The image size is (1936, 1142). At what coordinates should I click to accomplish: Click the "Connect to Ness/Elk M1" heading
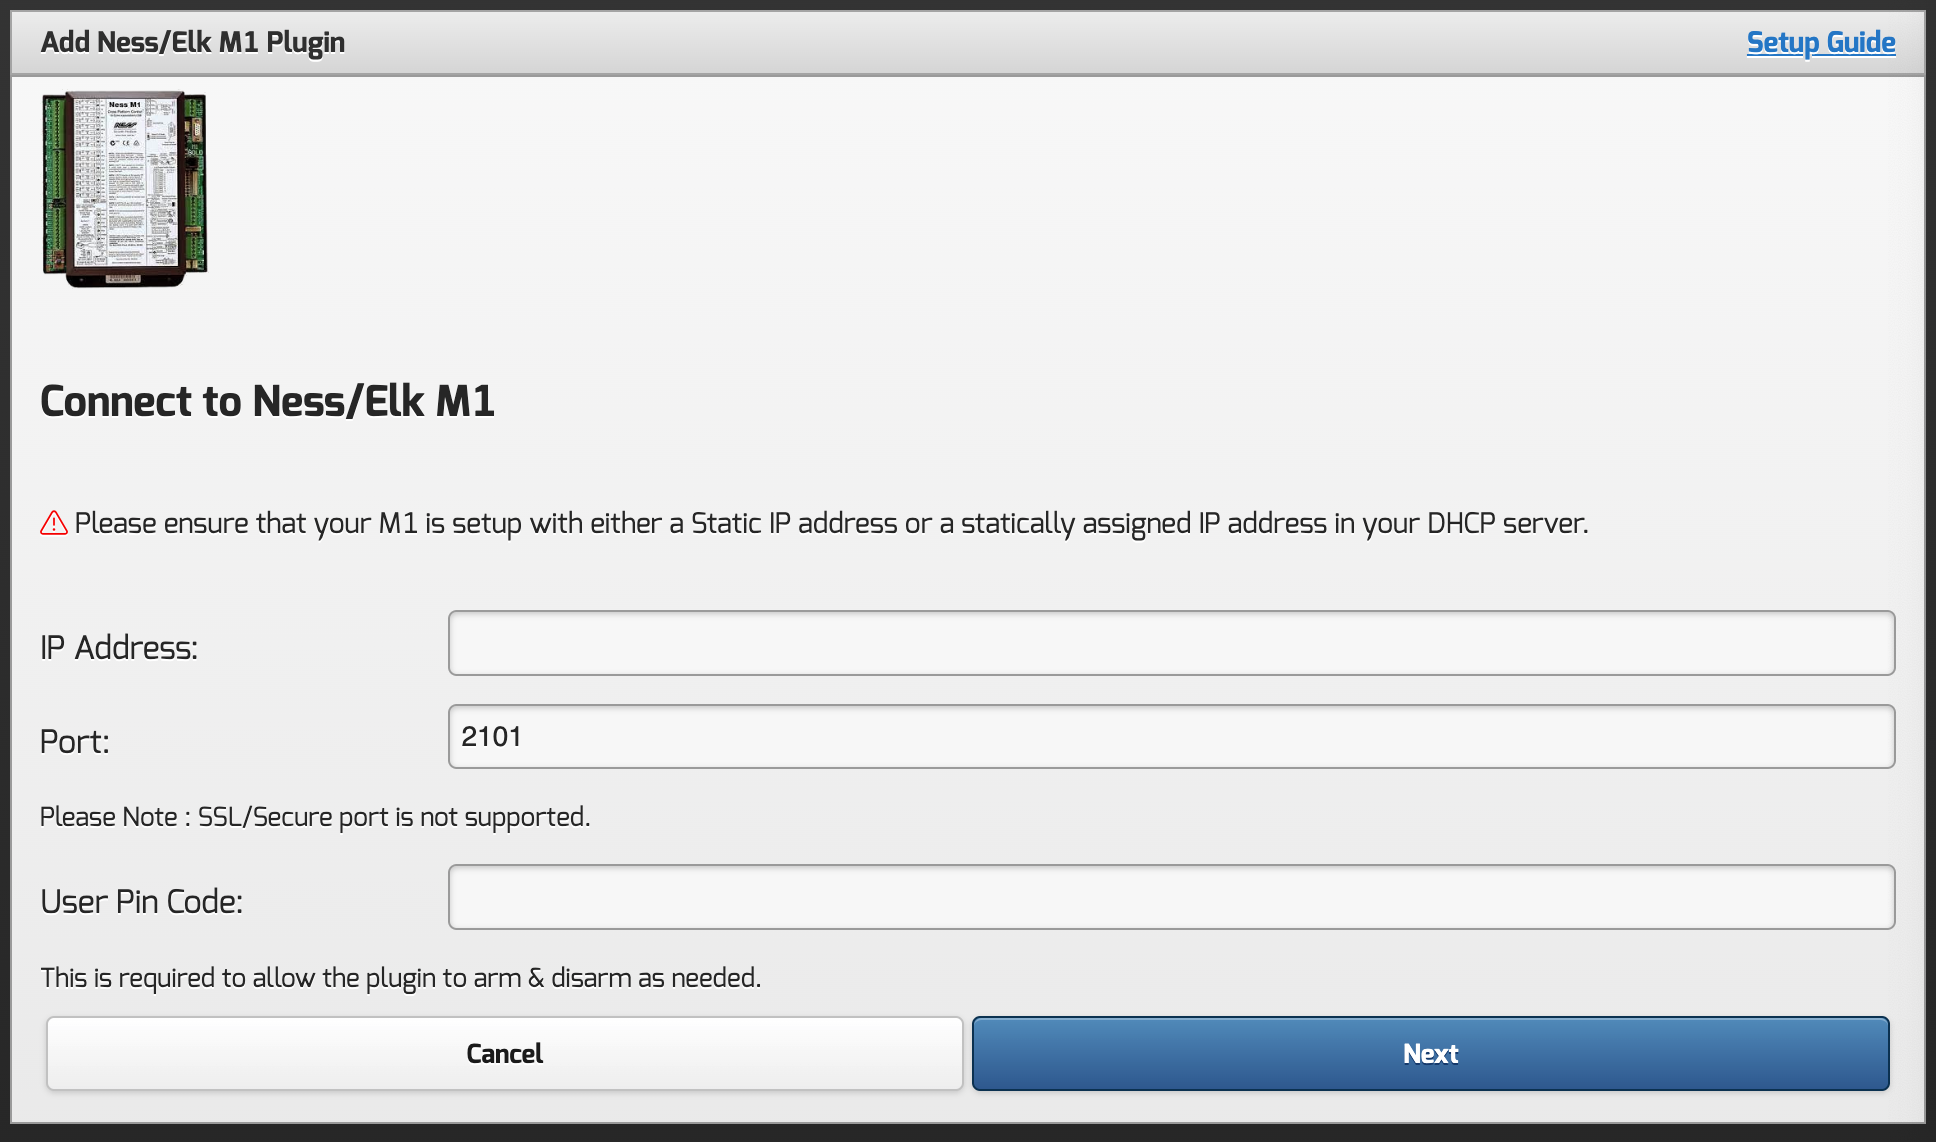click(267, 401)
